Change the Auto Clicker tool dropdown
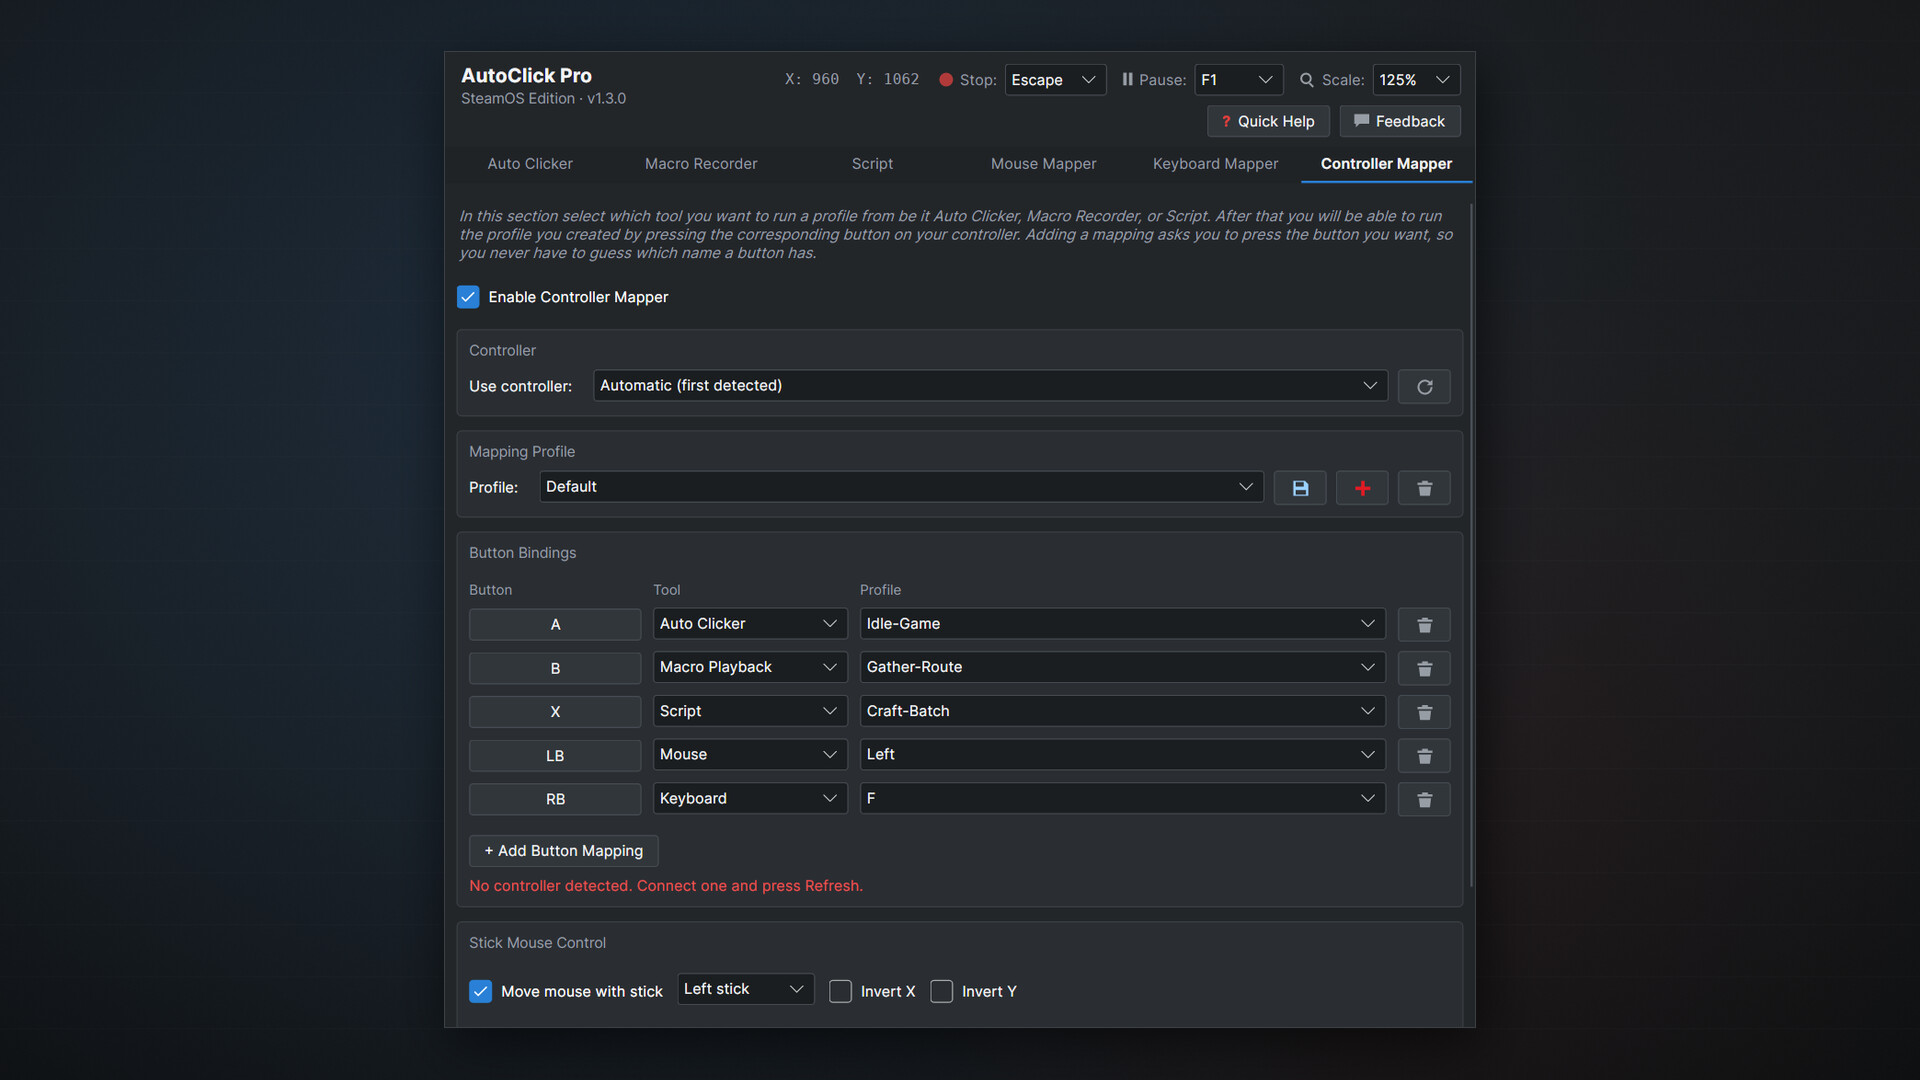 (750, 624)
